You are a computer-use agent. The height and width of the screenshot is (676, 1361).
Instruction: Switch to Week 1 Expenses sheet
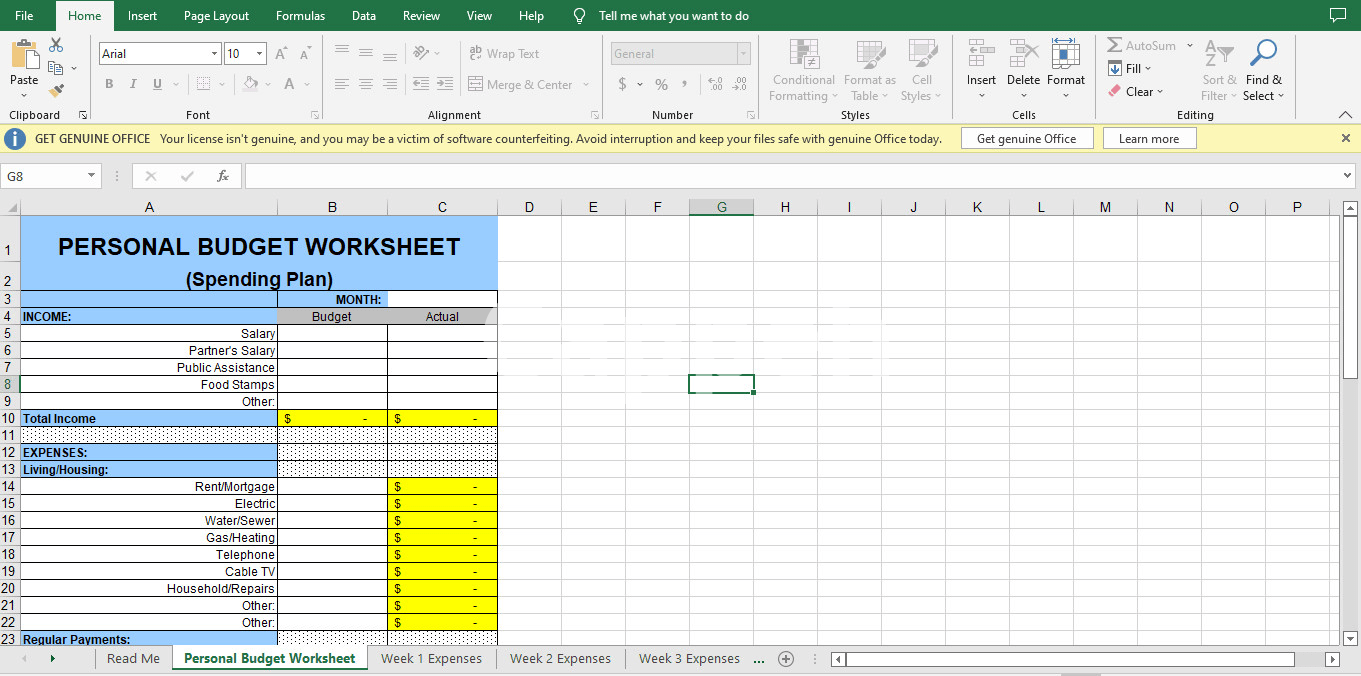[x=431, y=659]
